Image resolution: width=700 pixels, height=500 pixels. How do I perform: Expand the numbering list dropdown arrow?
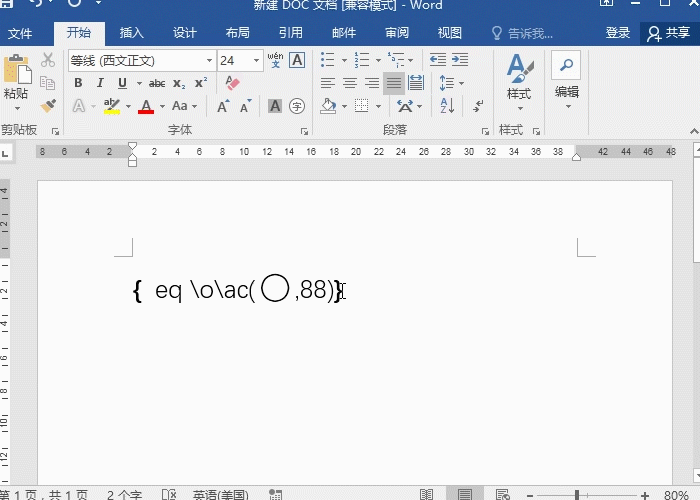point(378,60)
